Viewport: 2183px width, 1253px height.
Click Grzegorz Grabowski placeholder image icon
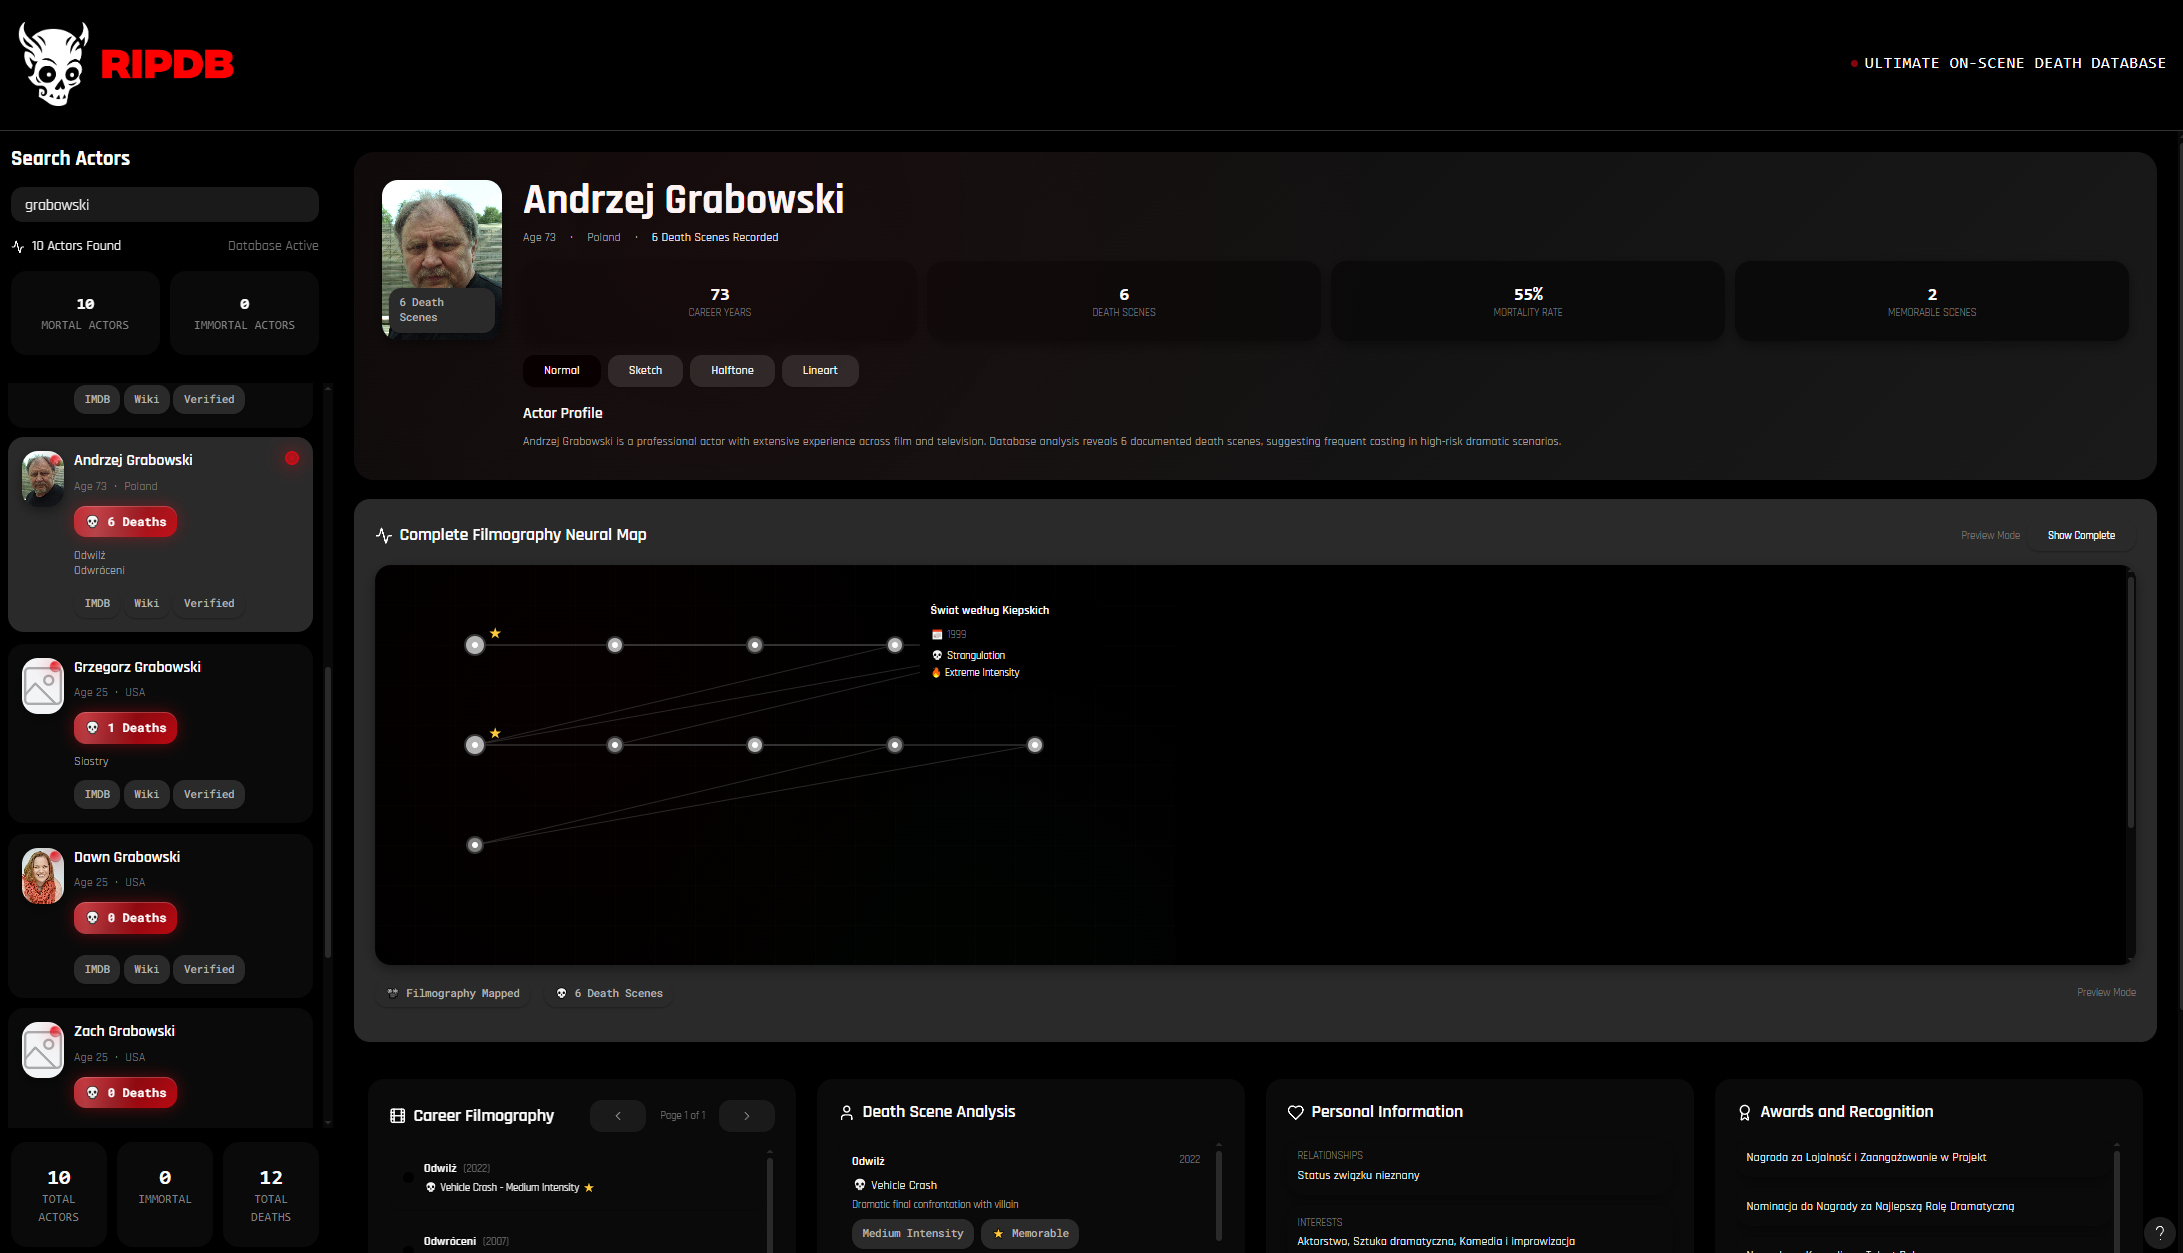[43, 686]
